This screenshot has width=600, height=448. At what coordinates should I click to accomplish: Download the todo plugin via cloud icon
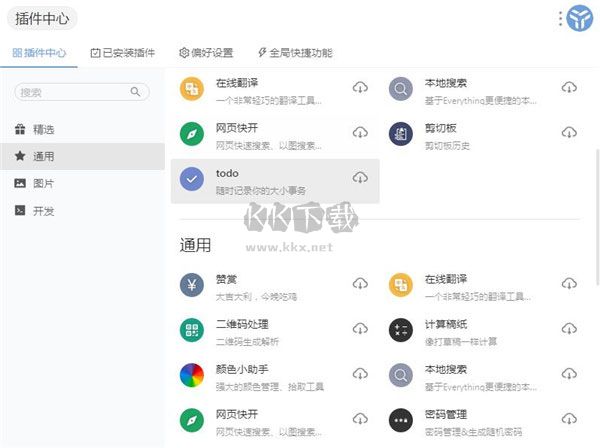[x=360, y=178]
